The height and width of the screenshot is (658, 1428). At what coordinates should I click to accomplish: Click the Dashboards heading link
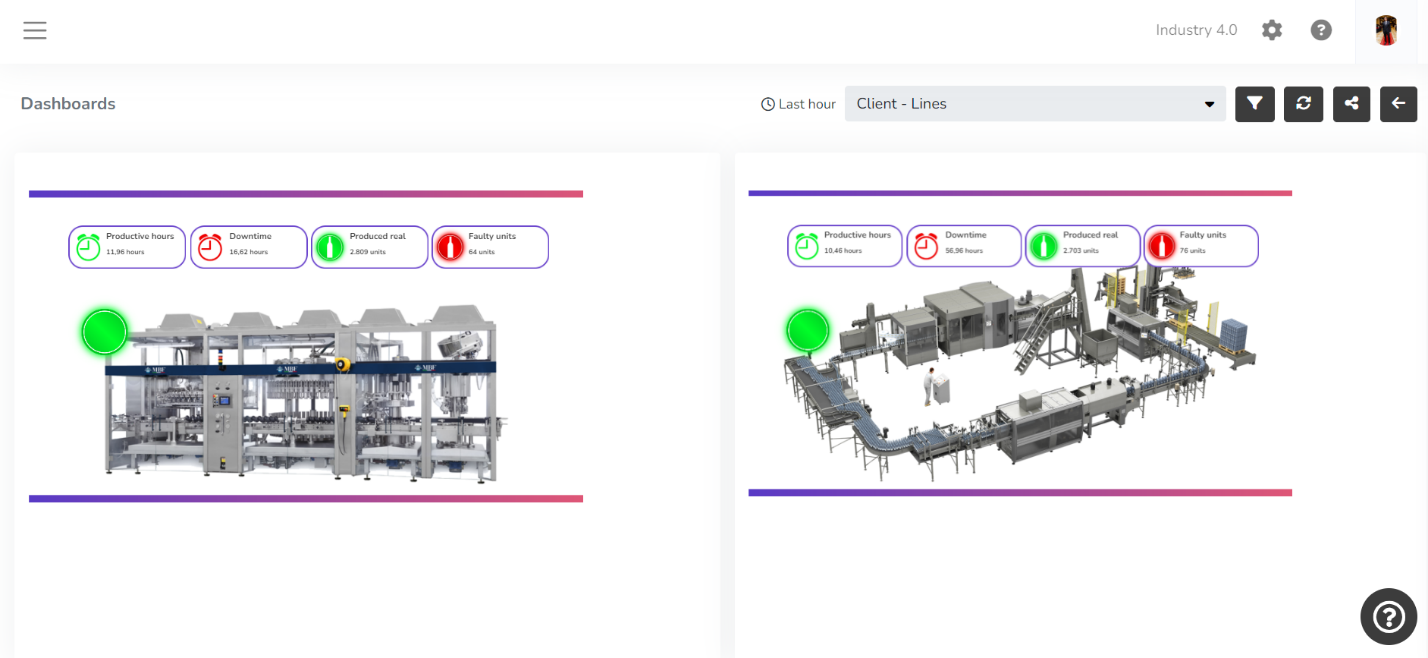[68, 103]
